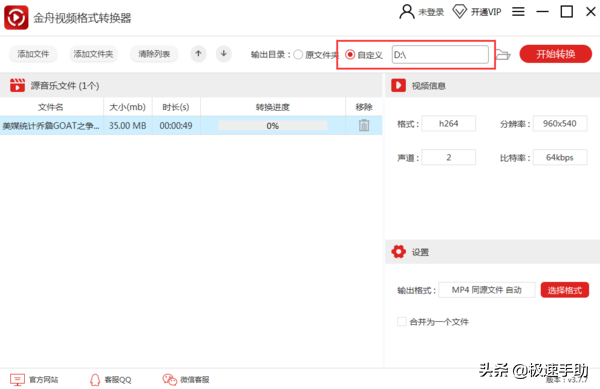
Task: Delete the file row with trash icon
Action: coord(364,125)
